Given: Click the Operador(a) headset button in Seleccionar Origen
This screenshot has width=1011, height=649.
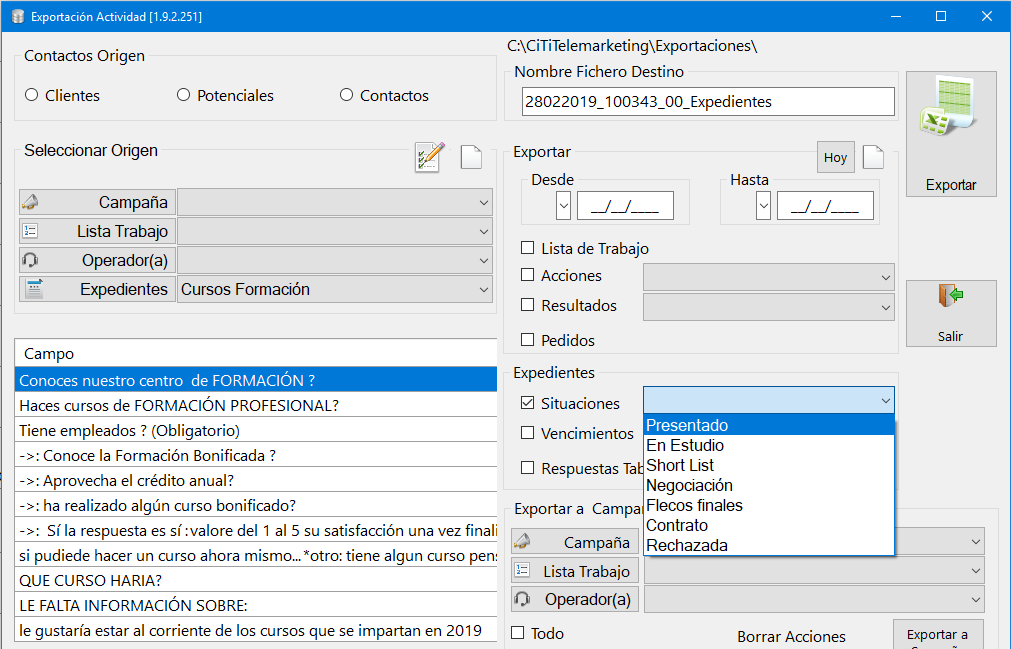Looking at the screenshot, I should coord(97,260).
